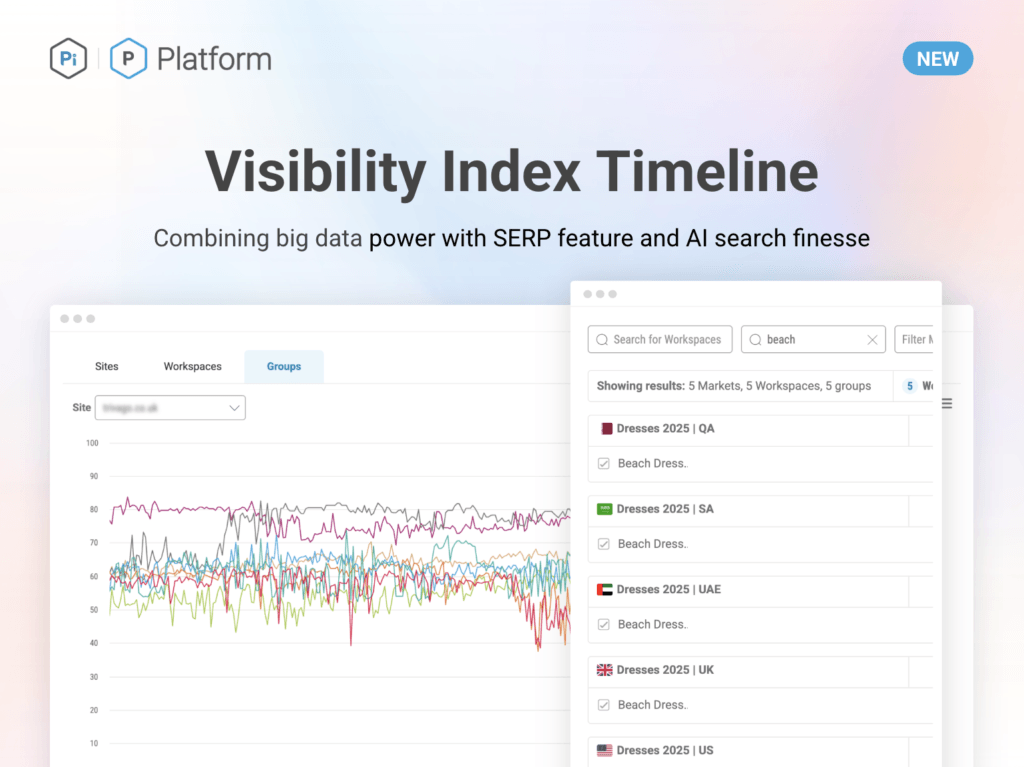
Task: Click the Pi hexagon logo
Action: click(68, 59)
